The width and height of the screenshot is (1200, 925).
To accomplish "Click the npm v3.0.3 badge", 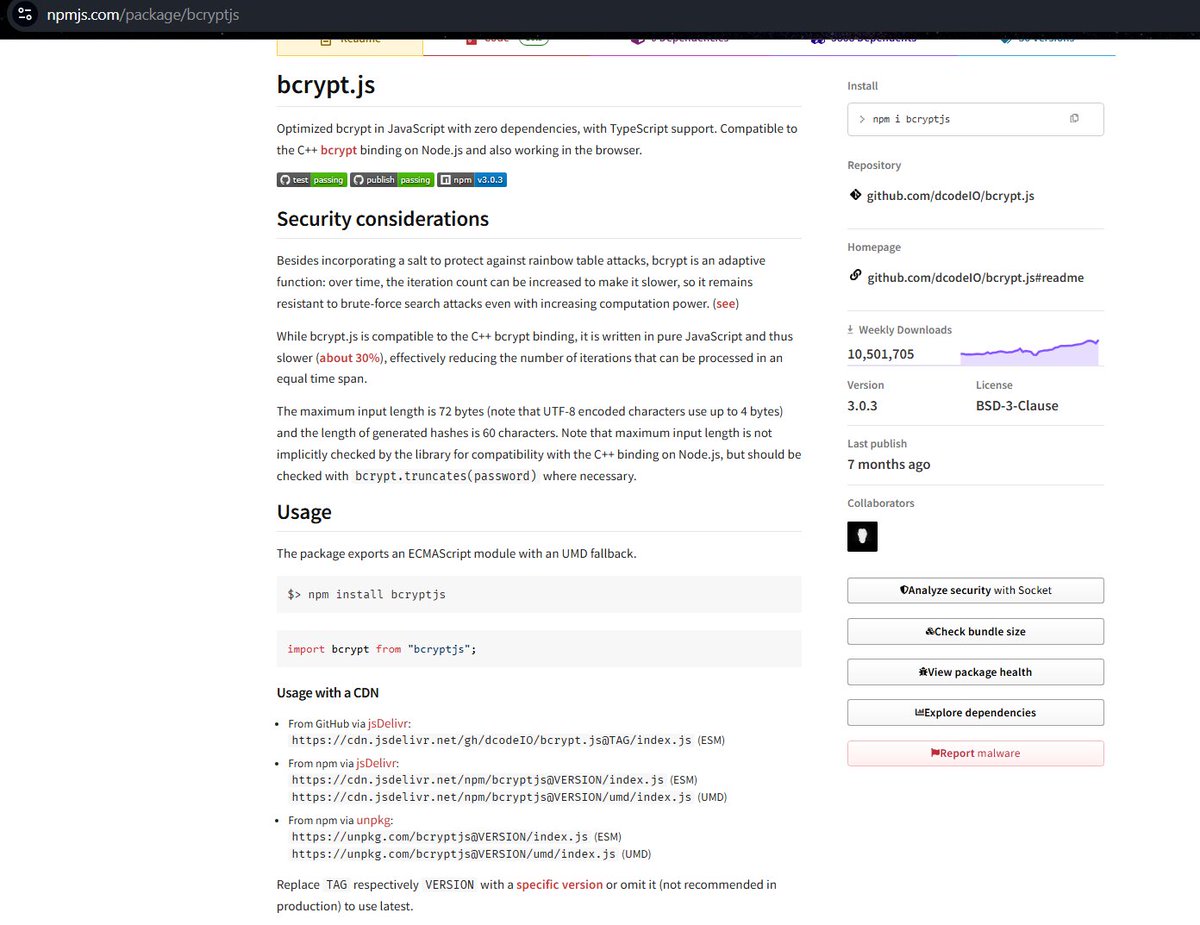I will pyautogui.click(x=472, y=180).
